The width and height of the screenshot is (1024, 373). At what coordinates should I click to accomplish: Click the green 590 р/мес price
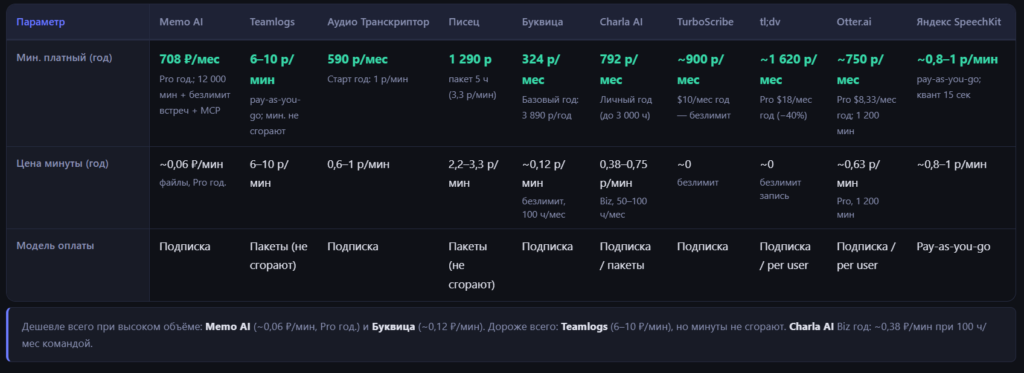[357, 59]
